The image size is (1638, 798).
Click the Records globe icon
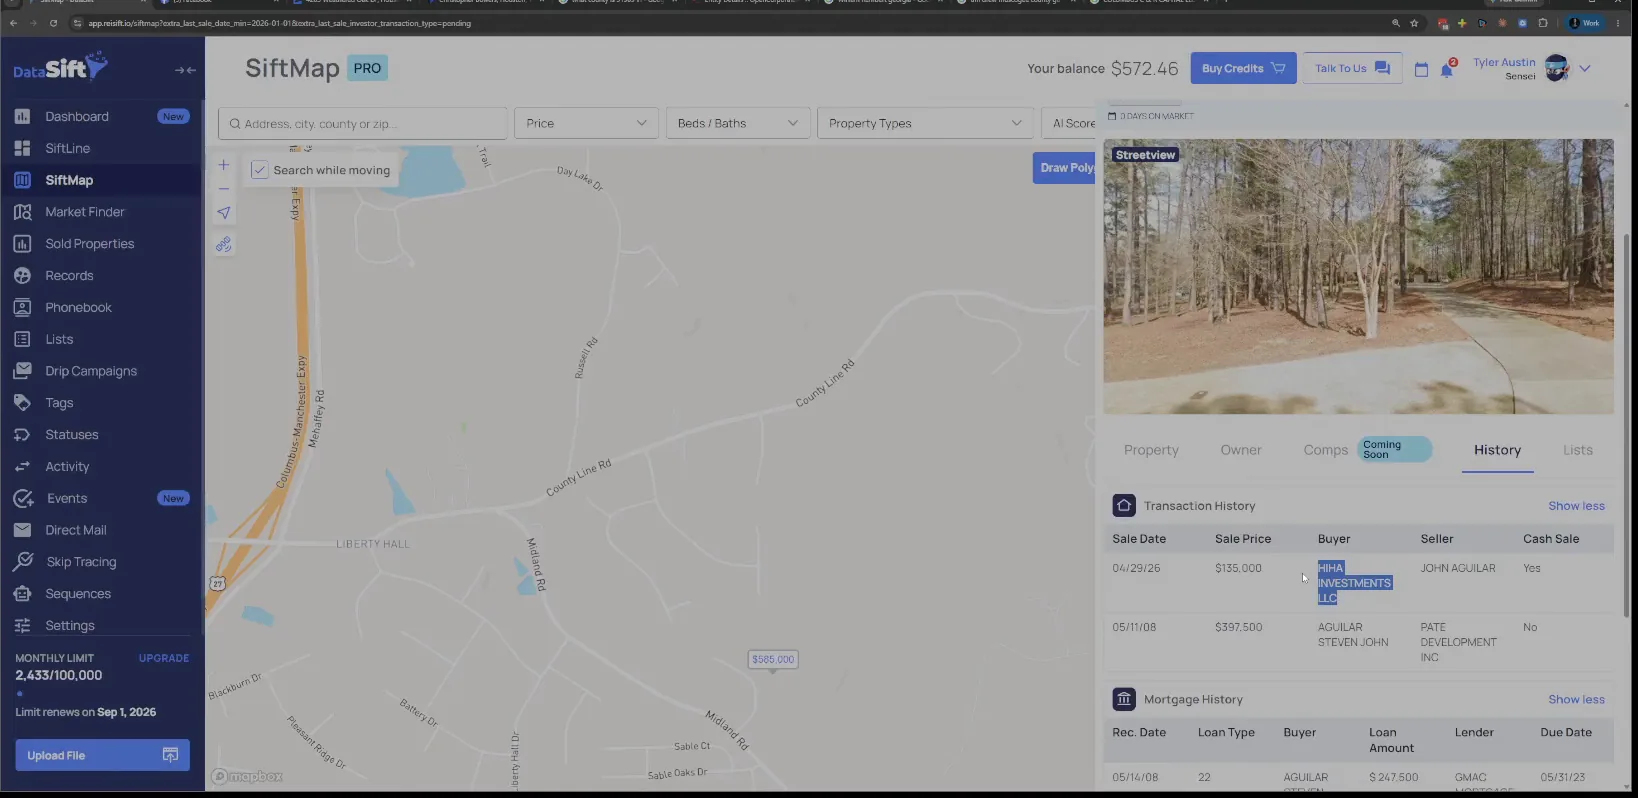[x=22, y=275]
